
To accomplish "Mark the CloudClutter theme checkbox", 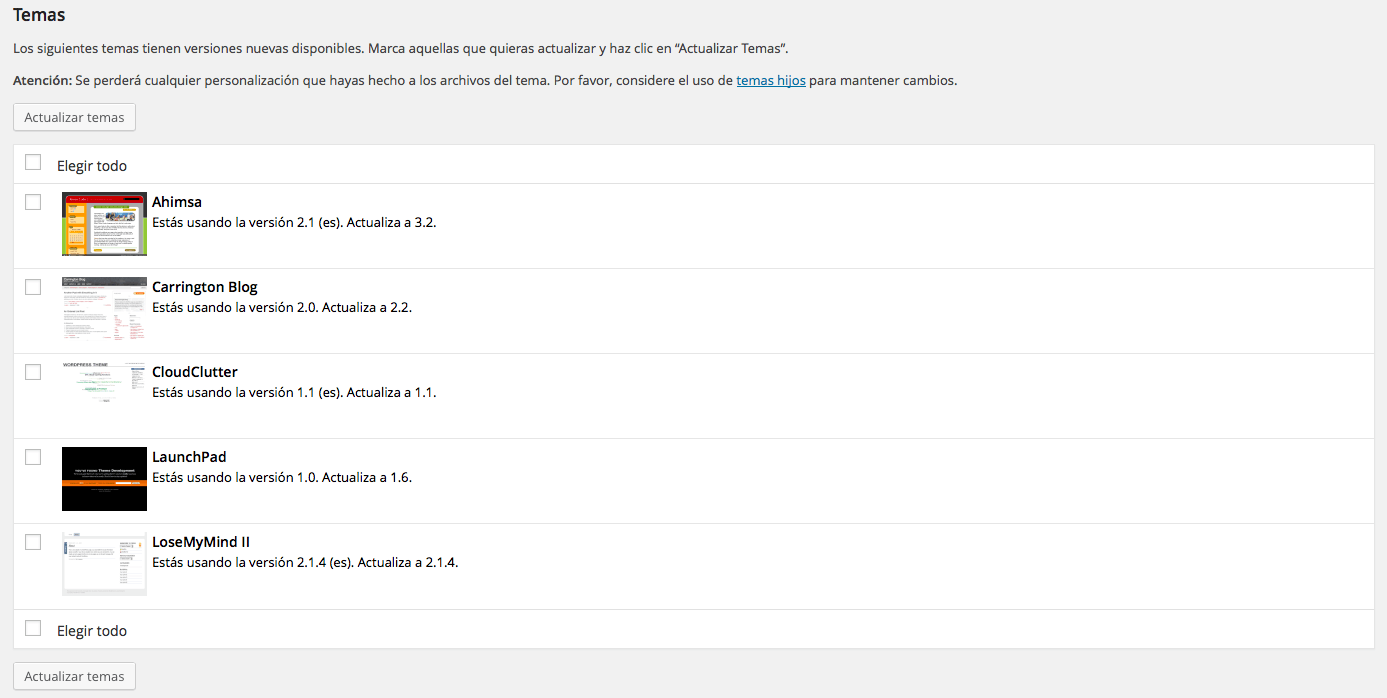I will click(33, 372).
